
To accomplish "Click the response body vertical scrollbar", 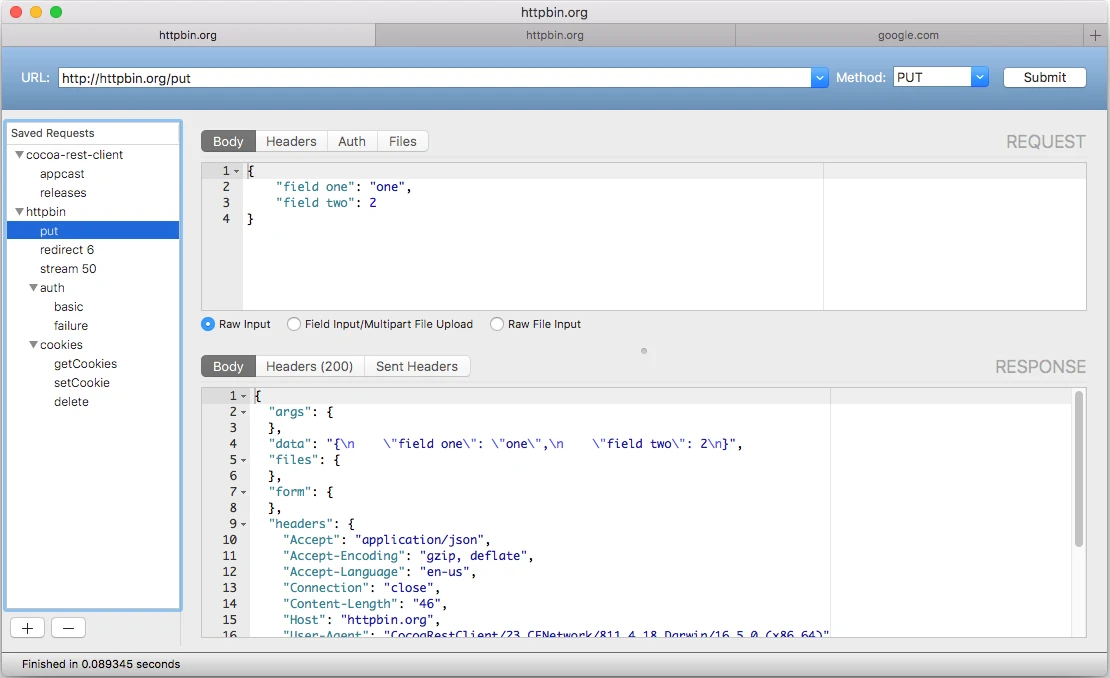I will tap(1079, 469).
